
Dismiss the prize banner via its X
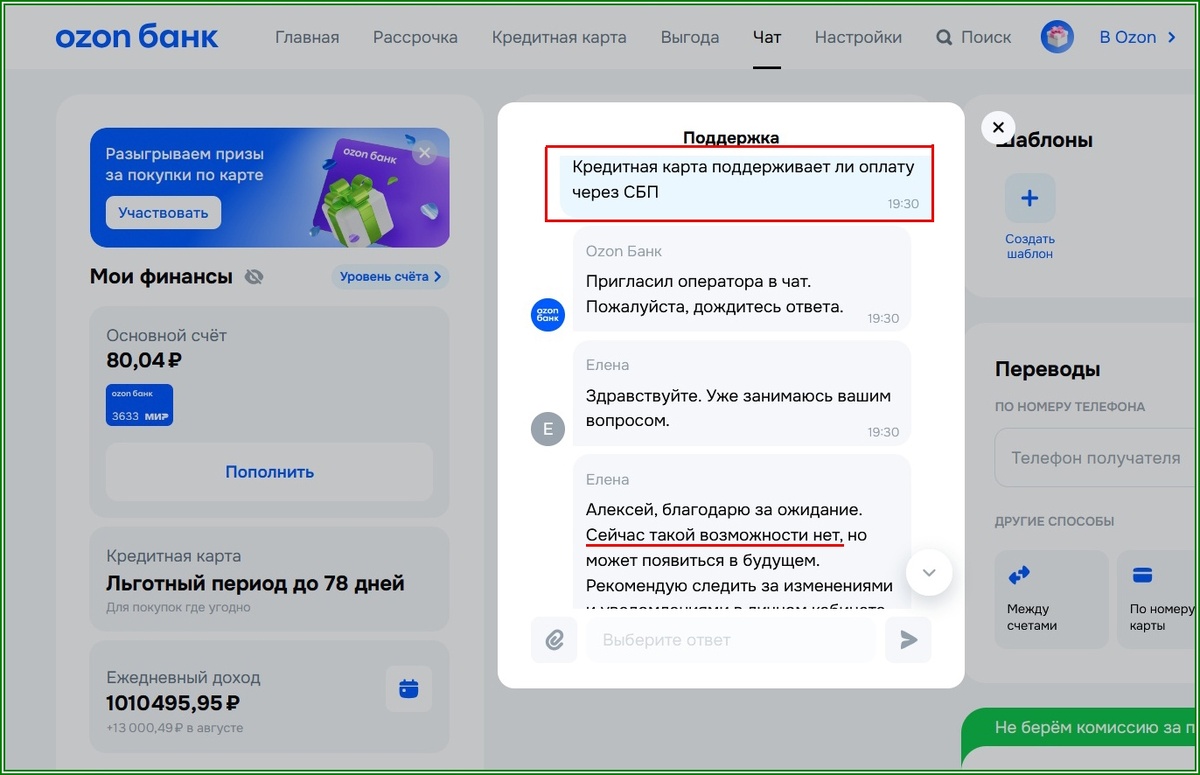tap(424, 152)
